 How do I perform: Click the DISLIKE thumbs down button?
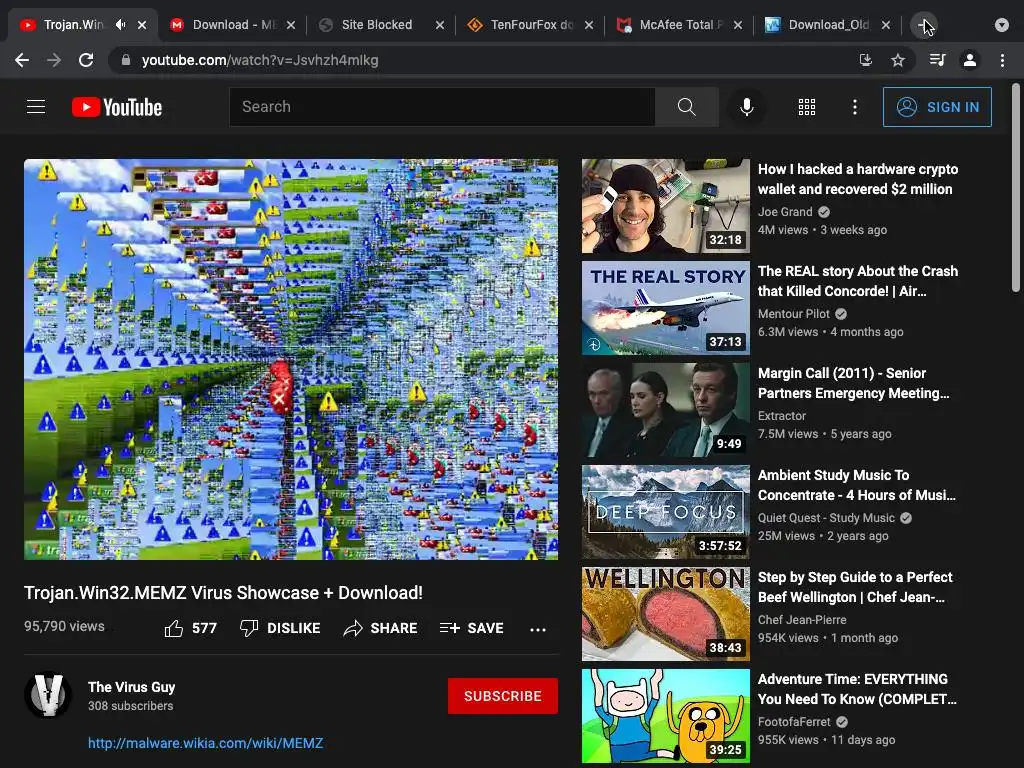click(280, 628)
